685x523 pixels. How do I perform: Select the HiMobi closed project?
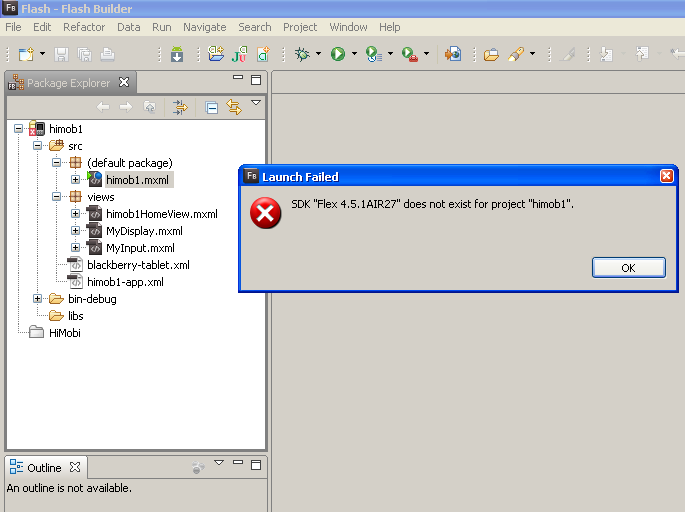(x=65, y=333)
